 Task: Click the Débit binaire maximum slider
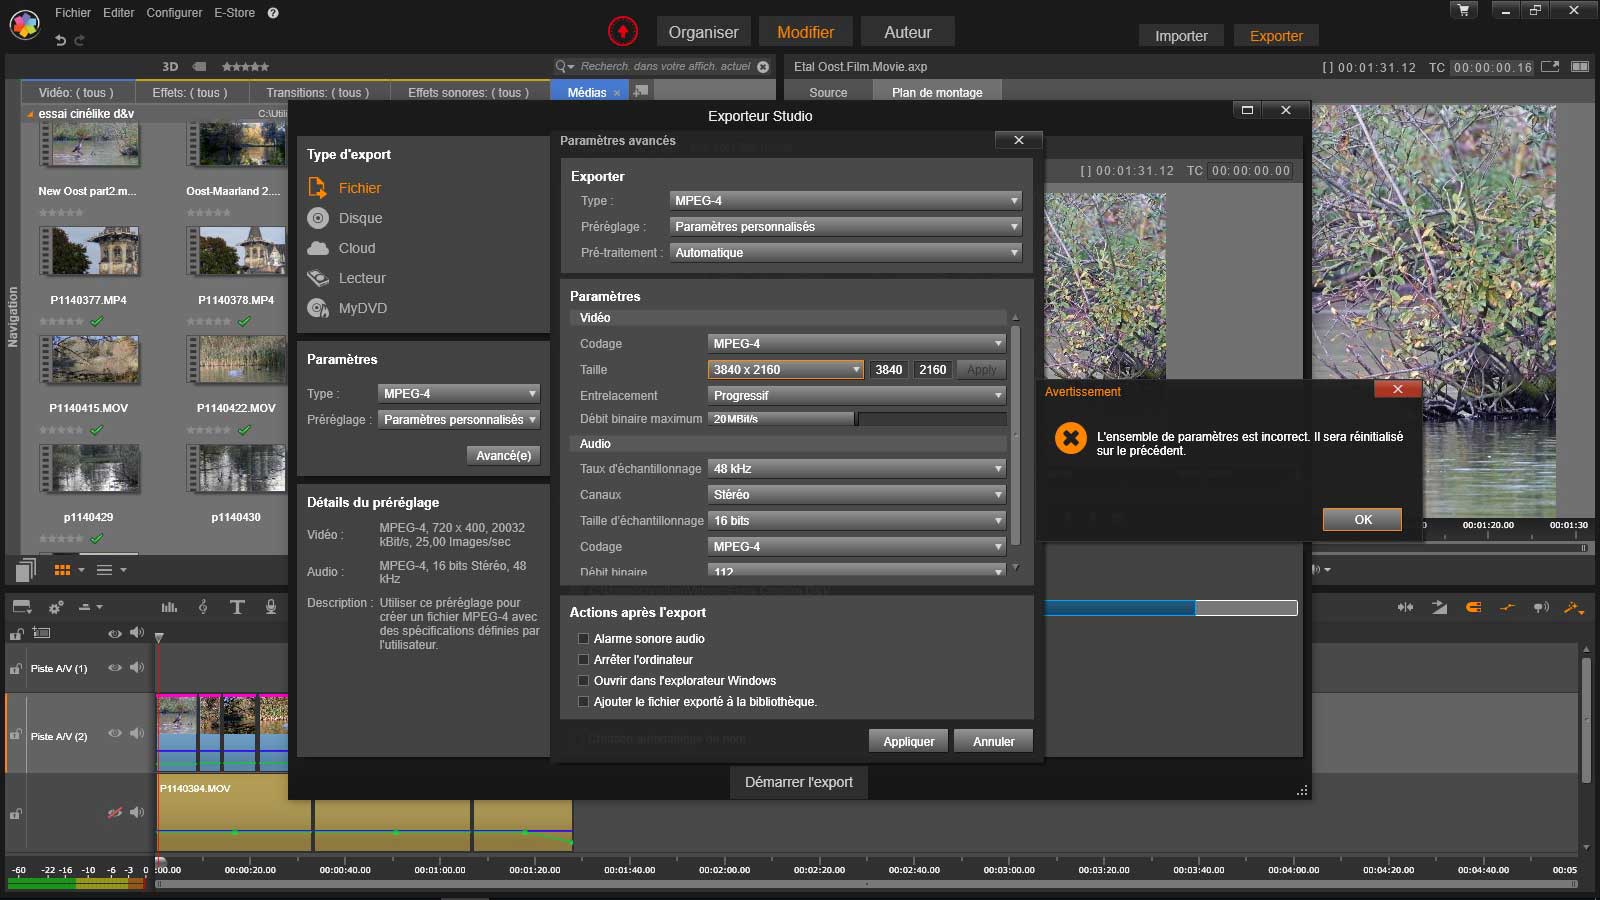click(x=856, y=419)
